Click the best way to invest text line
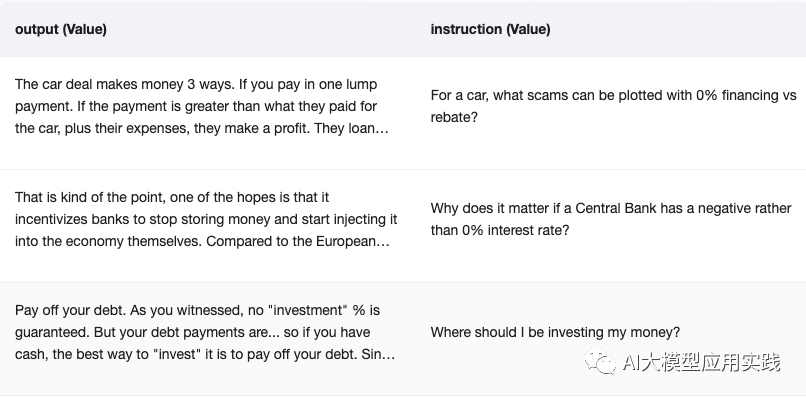 (x=205, y=355)
